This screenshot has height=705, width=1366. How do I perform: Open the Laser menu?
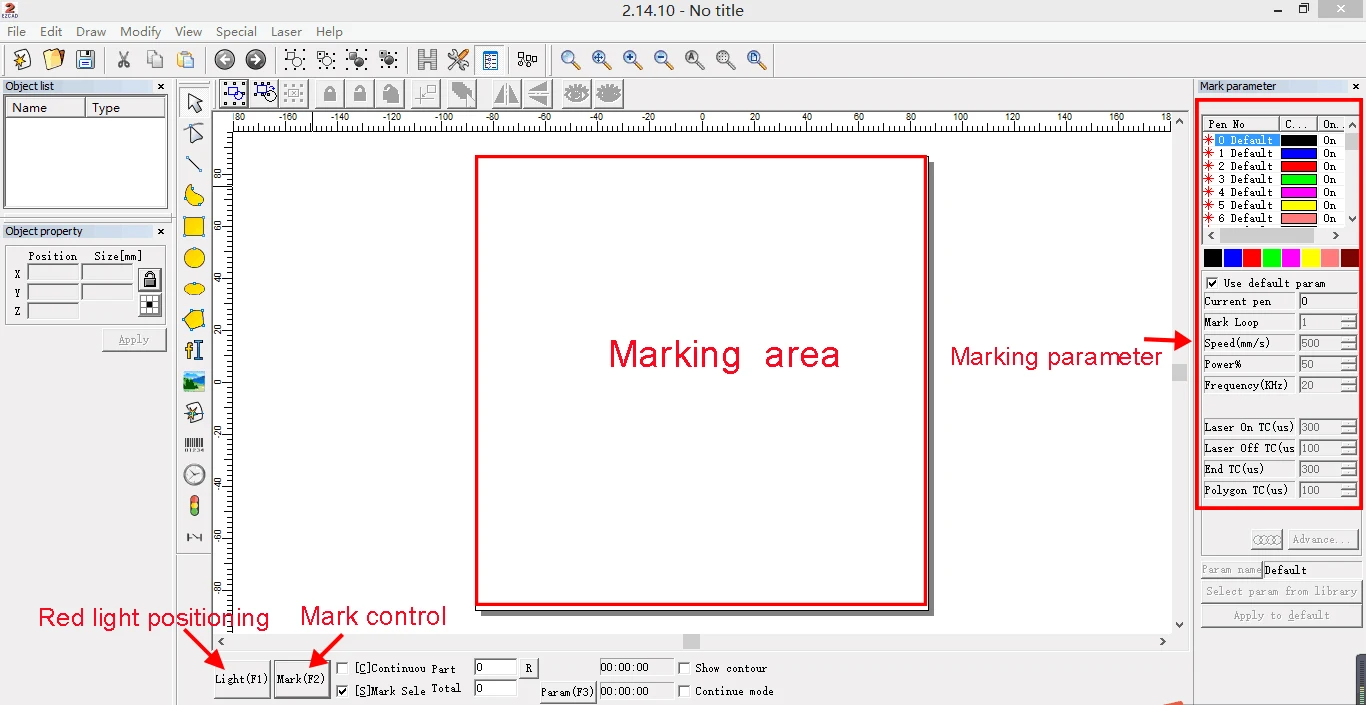pos(286,31)
